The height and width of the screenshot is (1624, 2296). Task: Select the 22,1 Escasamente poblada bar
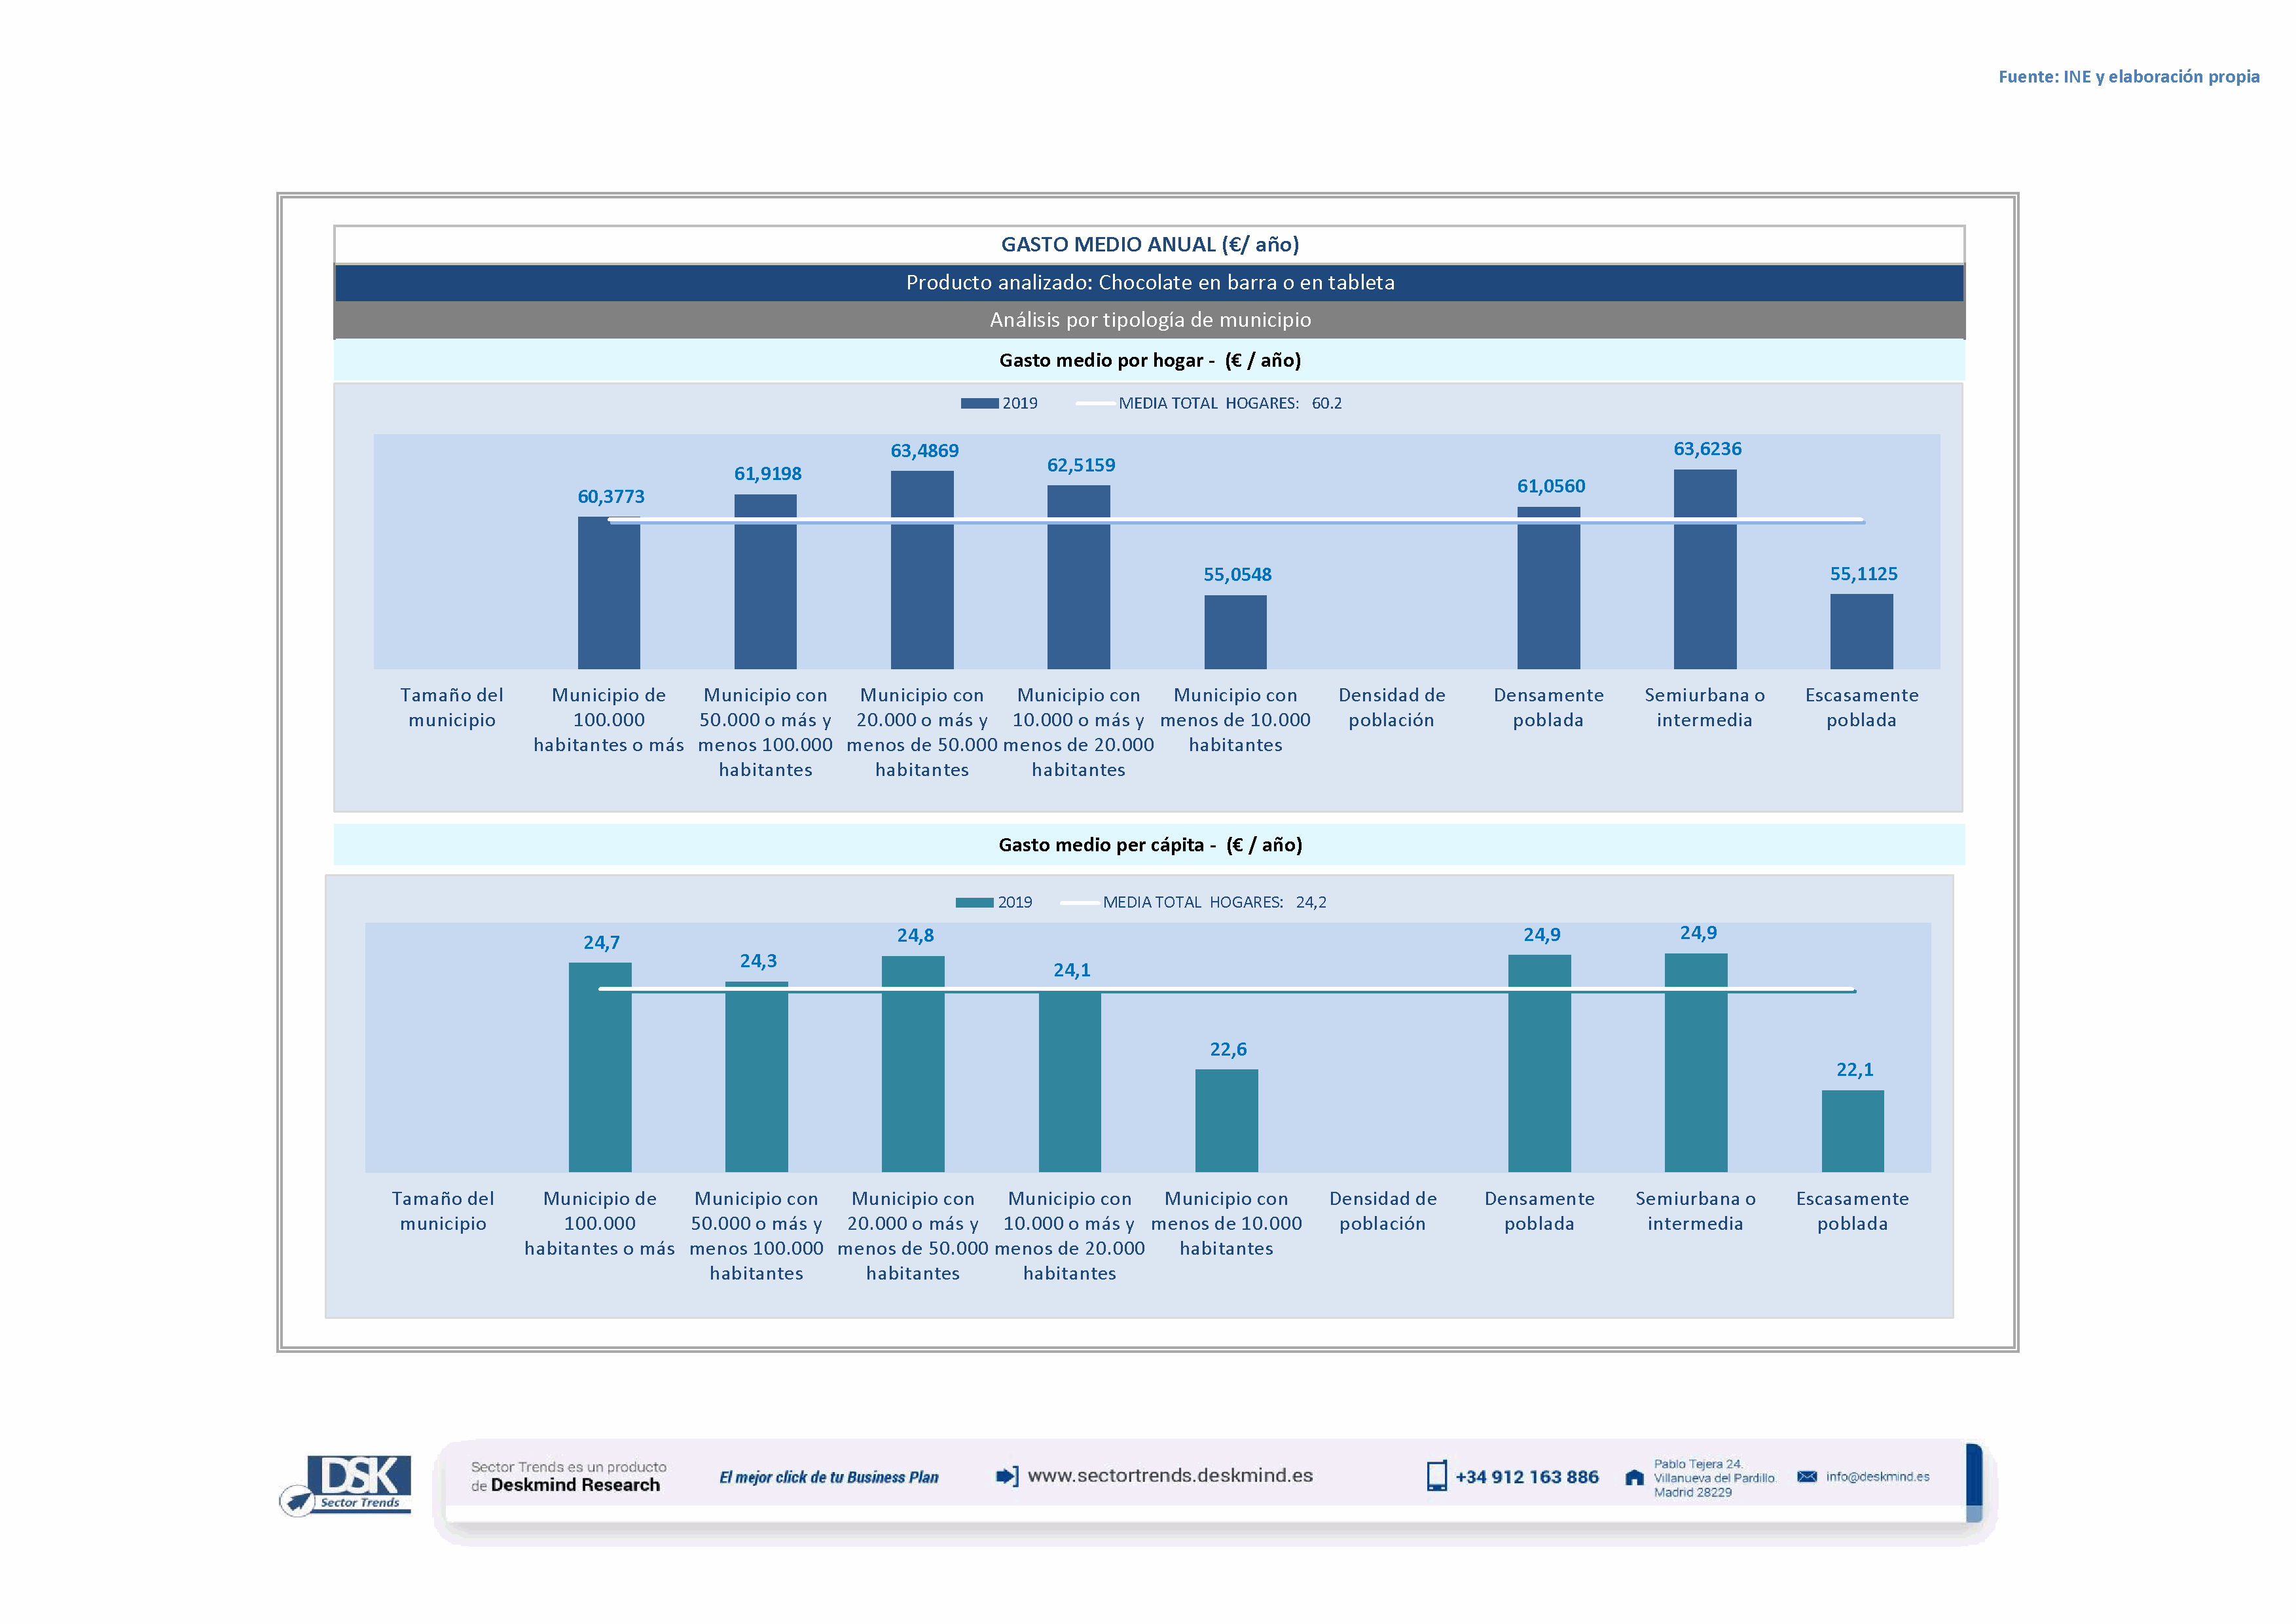tap(1852, 1131)
